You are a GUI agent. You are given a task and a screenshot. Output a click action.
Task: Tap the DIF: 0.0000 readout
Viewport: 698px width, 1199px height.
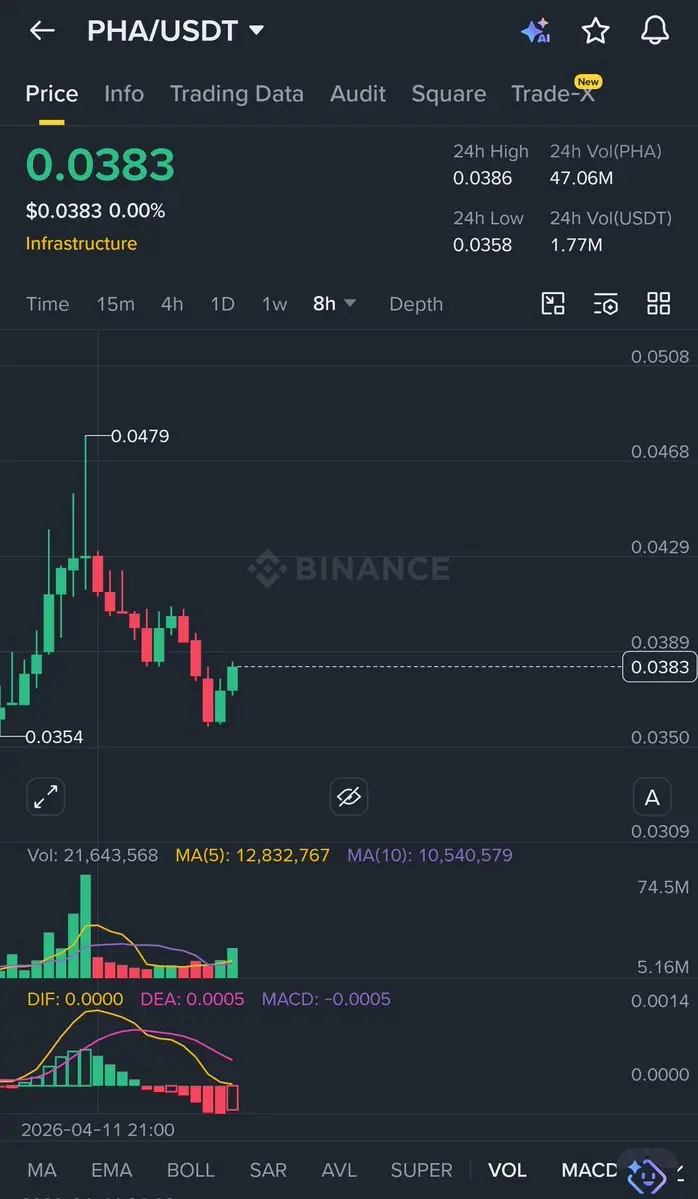click(x=75, y=999)
